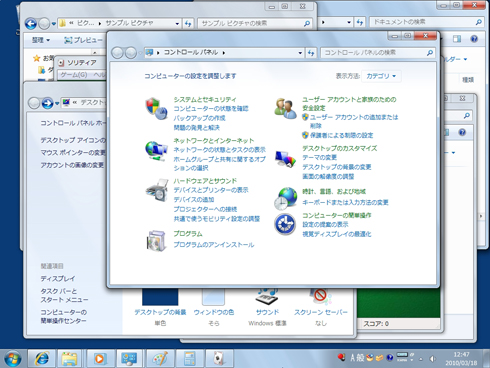Click Set up parental controls link
The image size is (490, 368).
341,135
